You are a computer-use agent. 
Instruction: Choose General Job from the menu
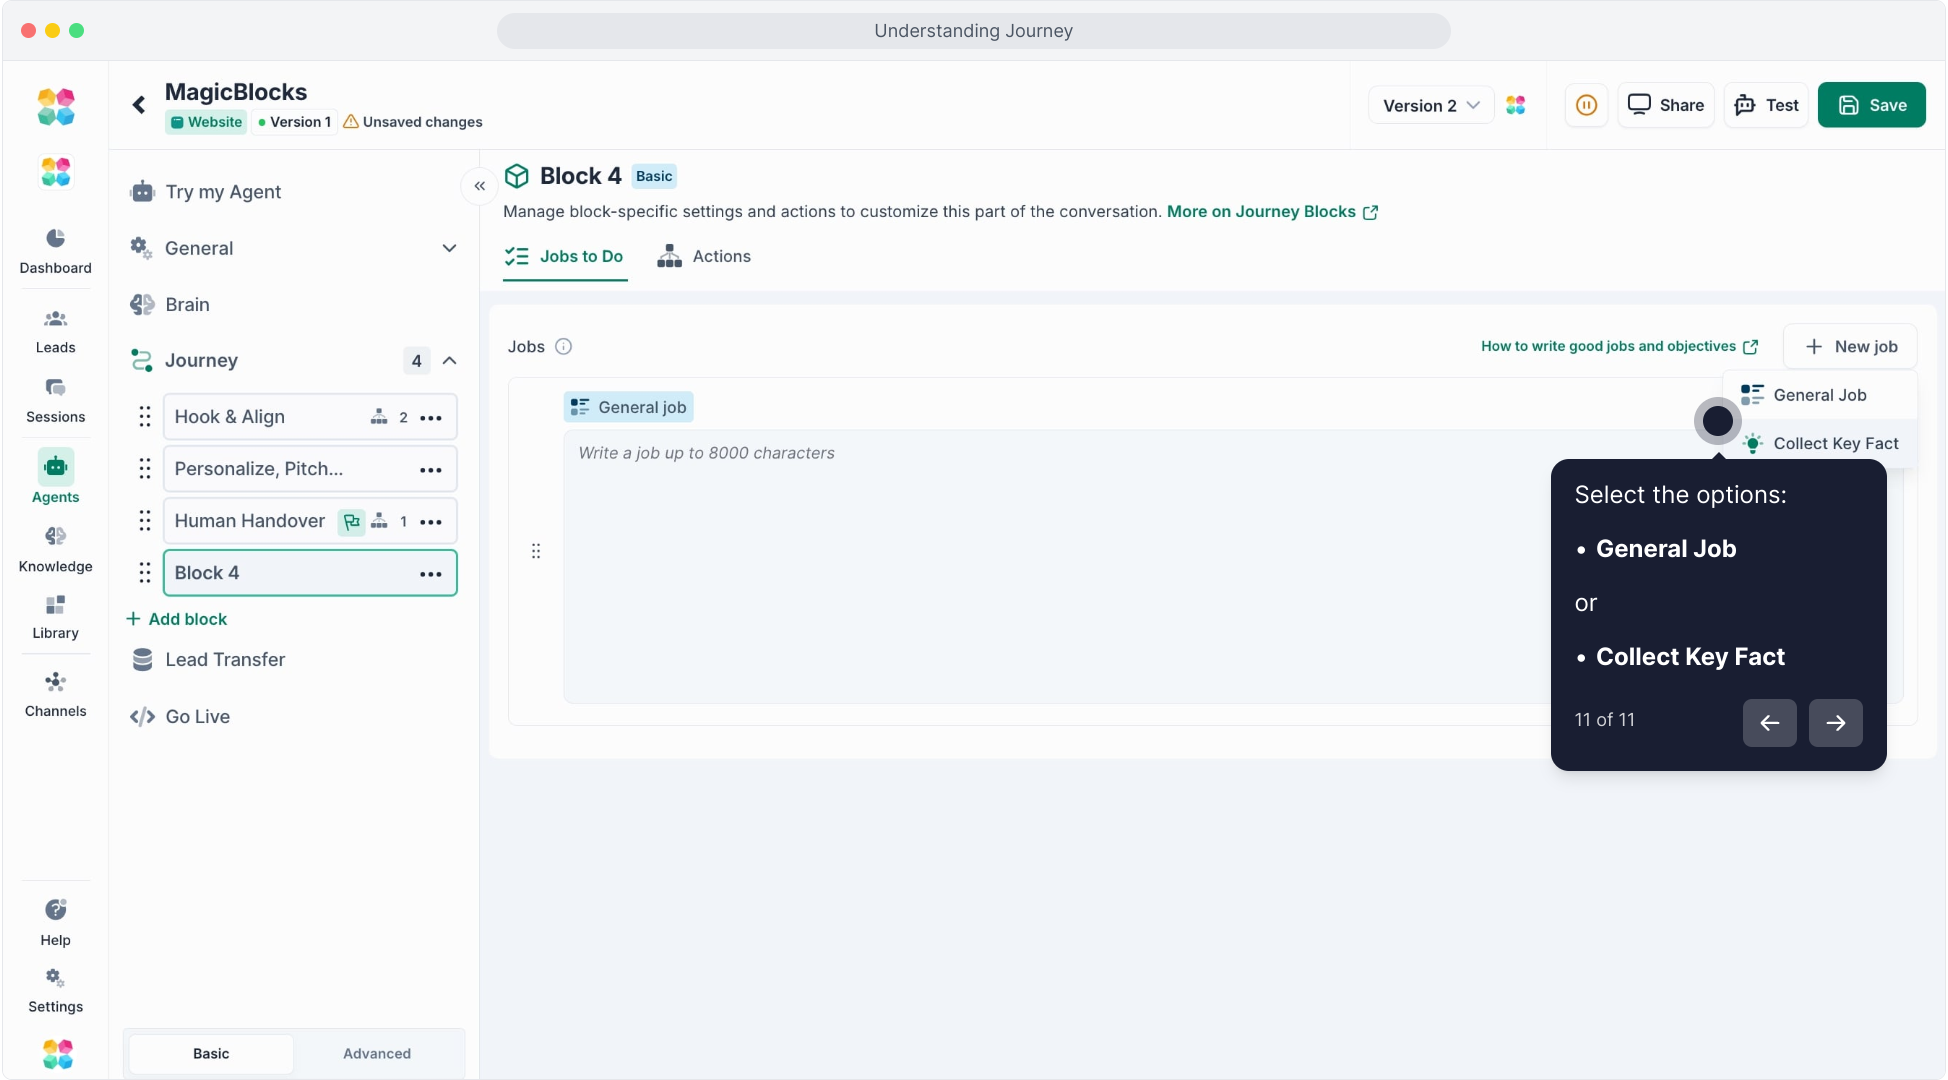pos(1819,395)
